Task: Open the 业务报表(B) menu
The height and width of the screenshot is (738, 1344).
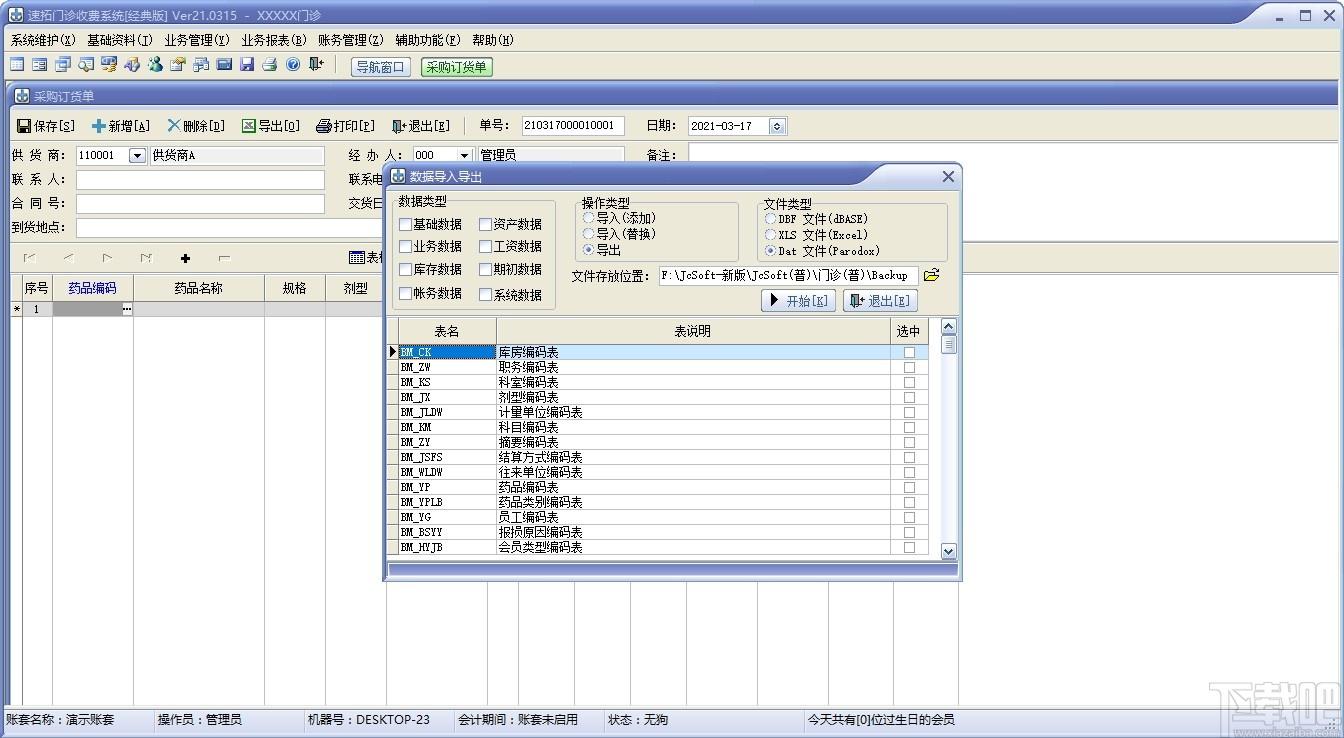Action: (x=274, y=40)
